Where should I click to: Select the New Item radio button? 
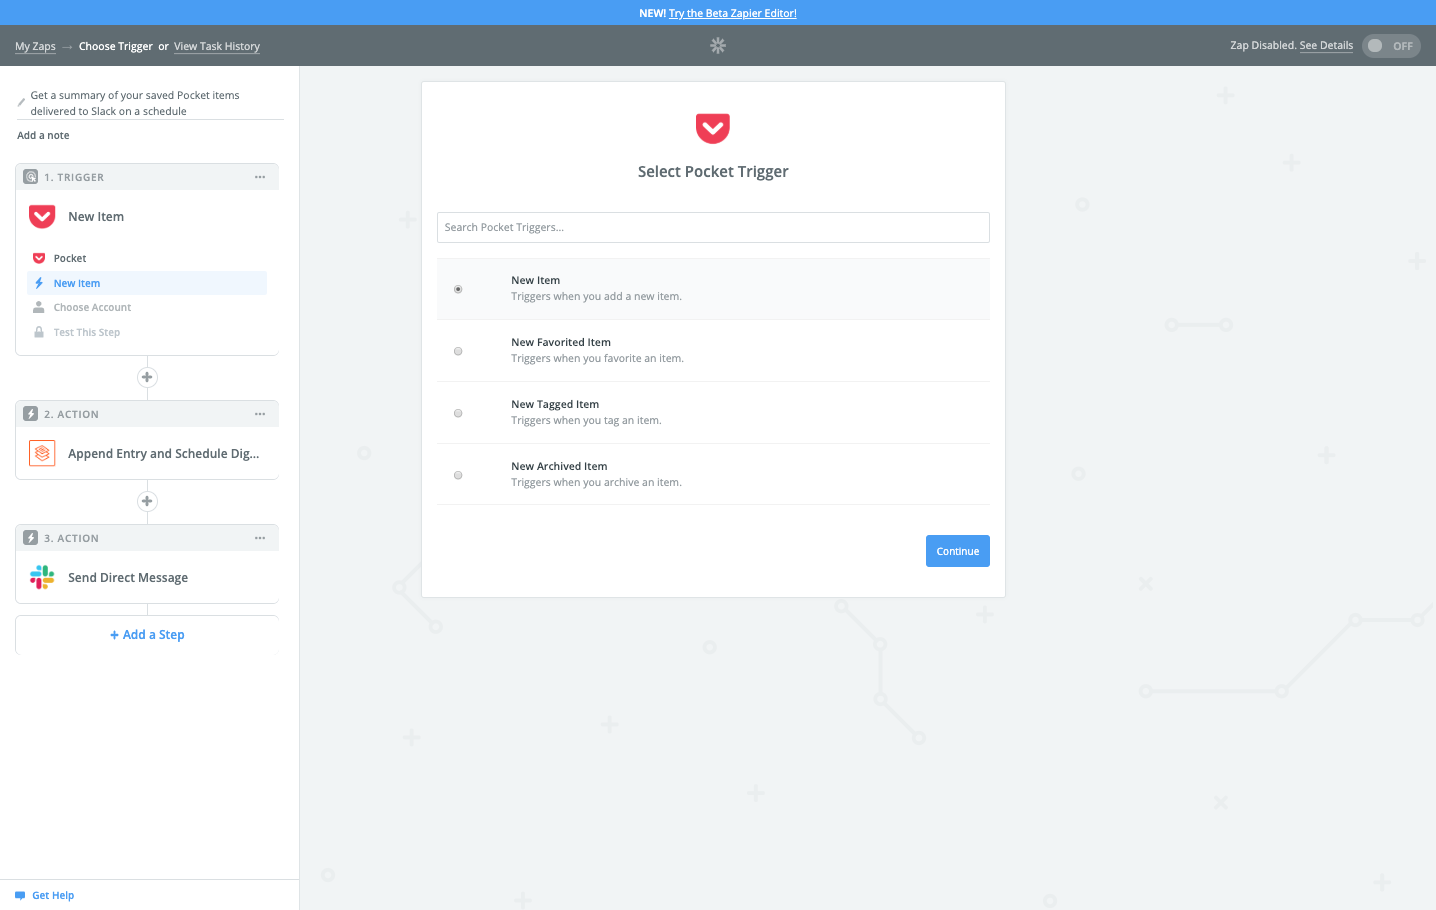click(458, 289)
